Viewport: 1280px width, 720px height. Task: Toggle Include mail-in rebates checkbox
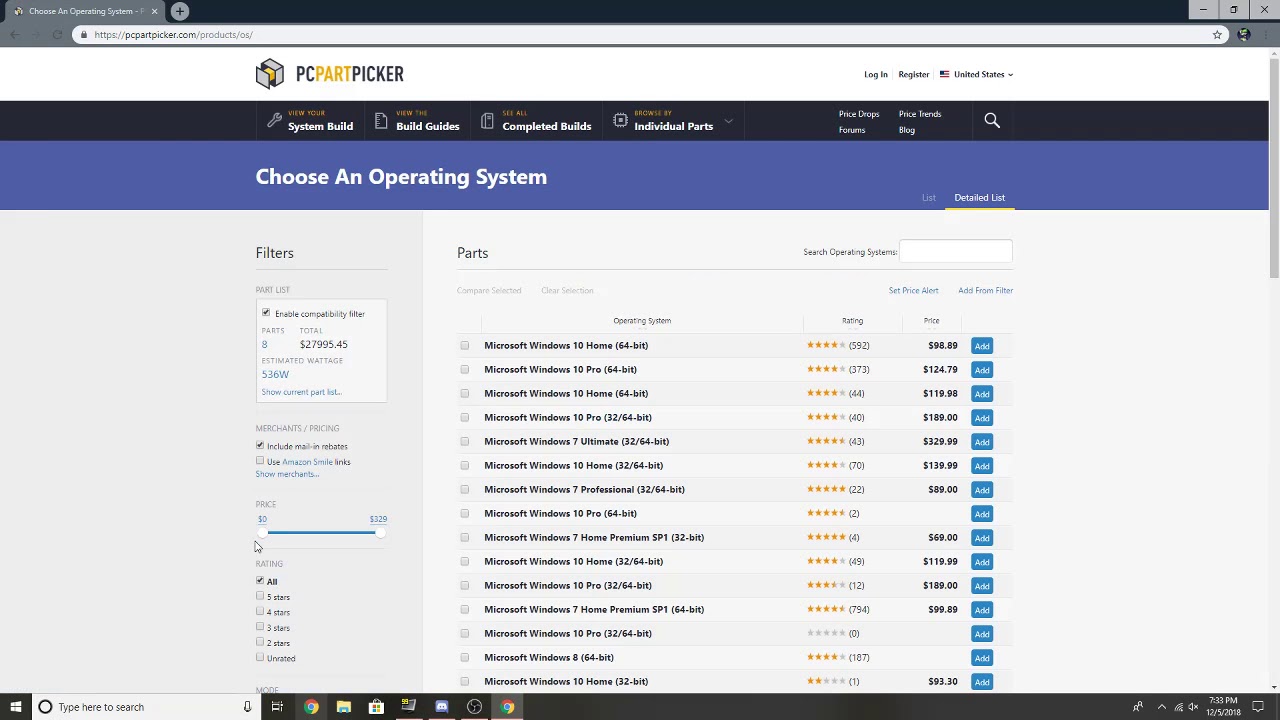[260, 446]
